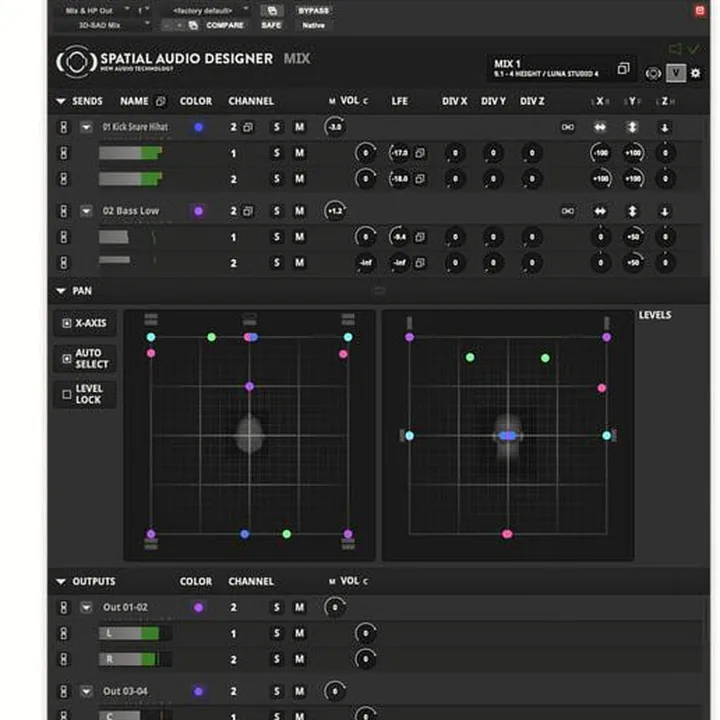
Task: Toggle the AUTO SELECT checkbox
Action: (67, 359)
